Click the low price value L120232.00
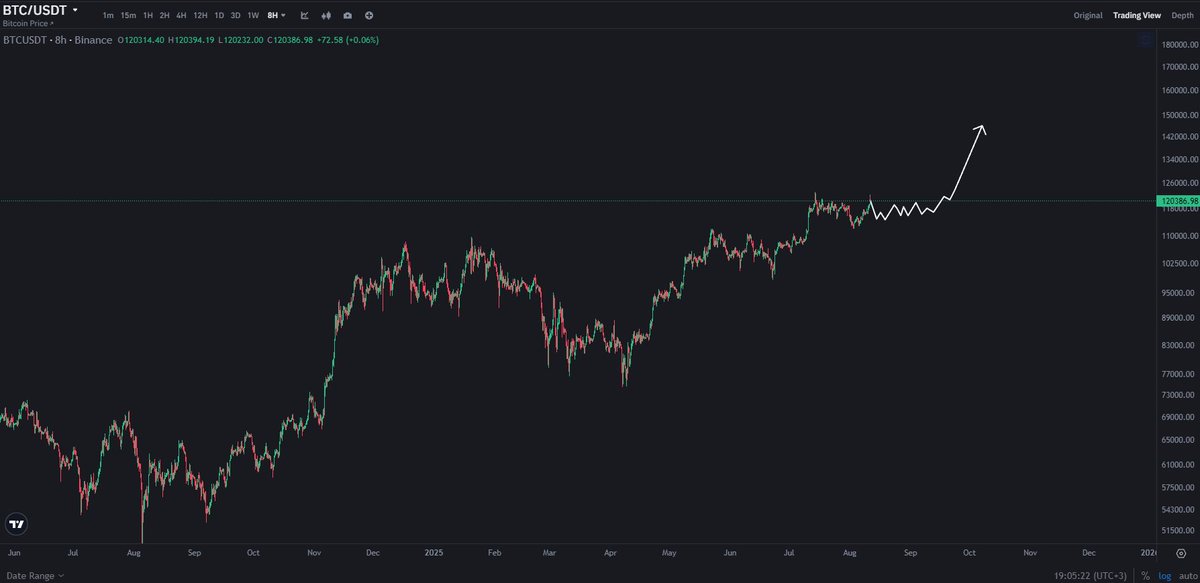Image resolution: width=1200 pixels, height=583 pixels. point(241,40)
